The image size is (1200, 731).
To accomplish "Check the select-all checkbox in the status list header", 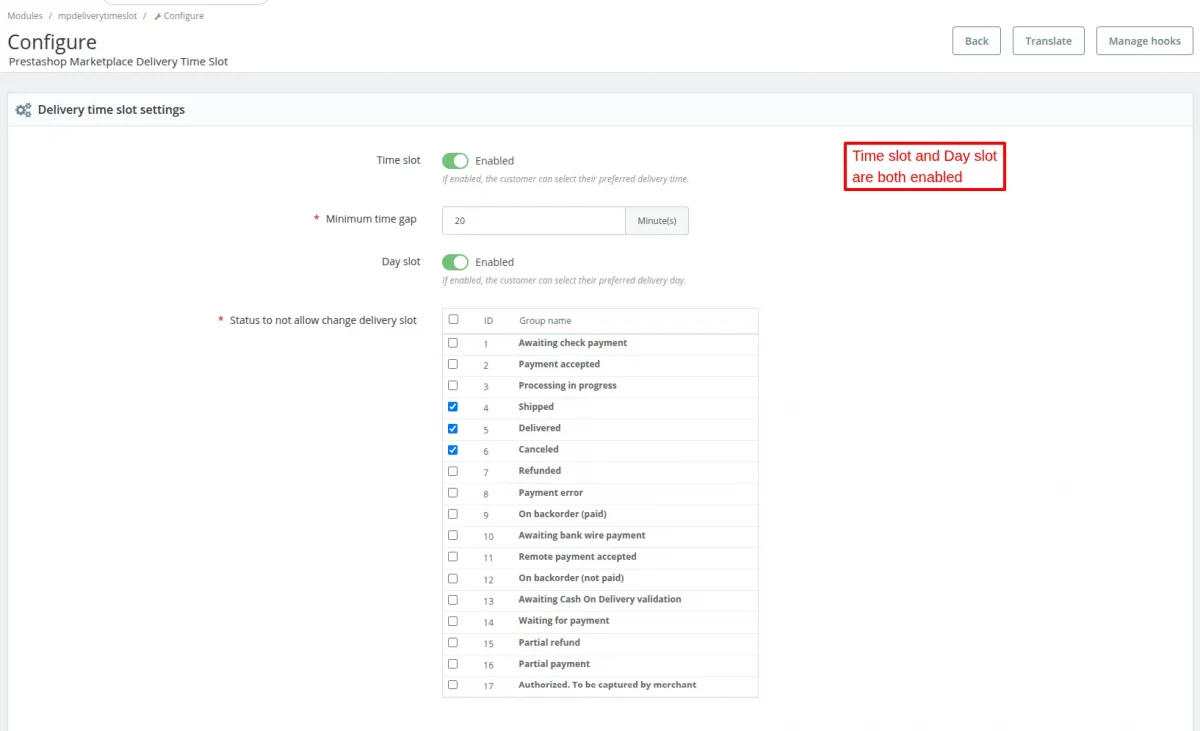I will tap(453, 320).
